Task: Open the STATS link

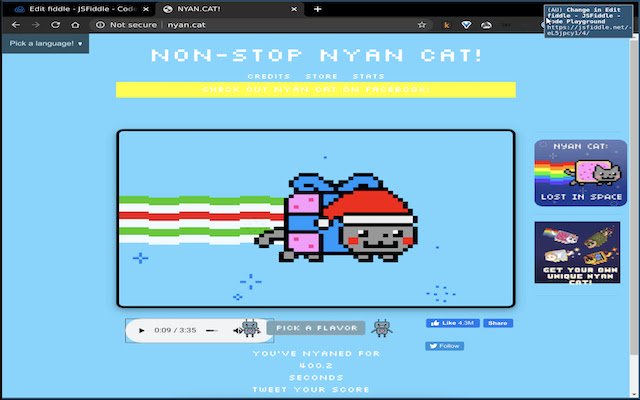Action: point(369,76)
